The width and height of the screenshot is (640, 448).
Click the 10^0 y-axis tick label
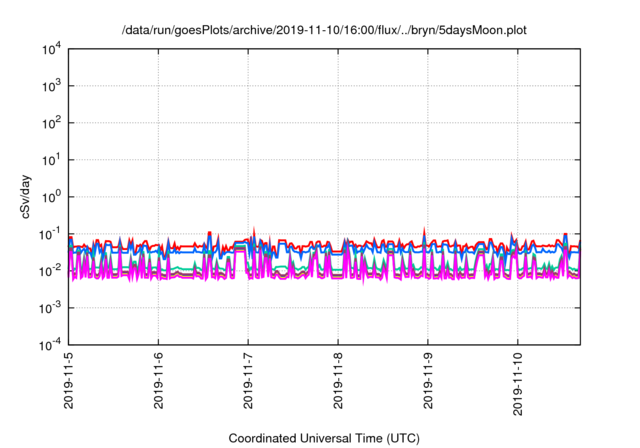[51, 198]
